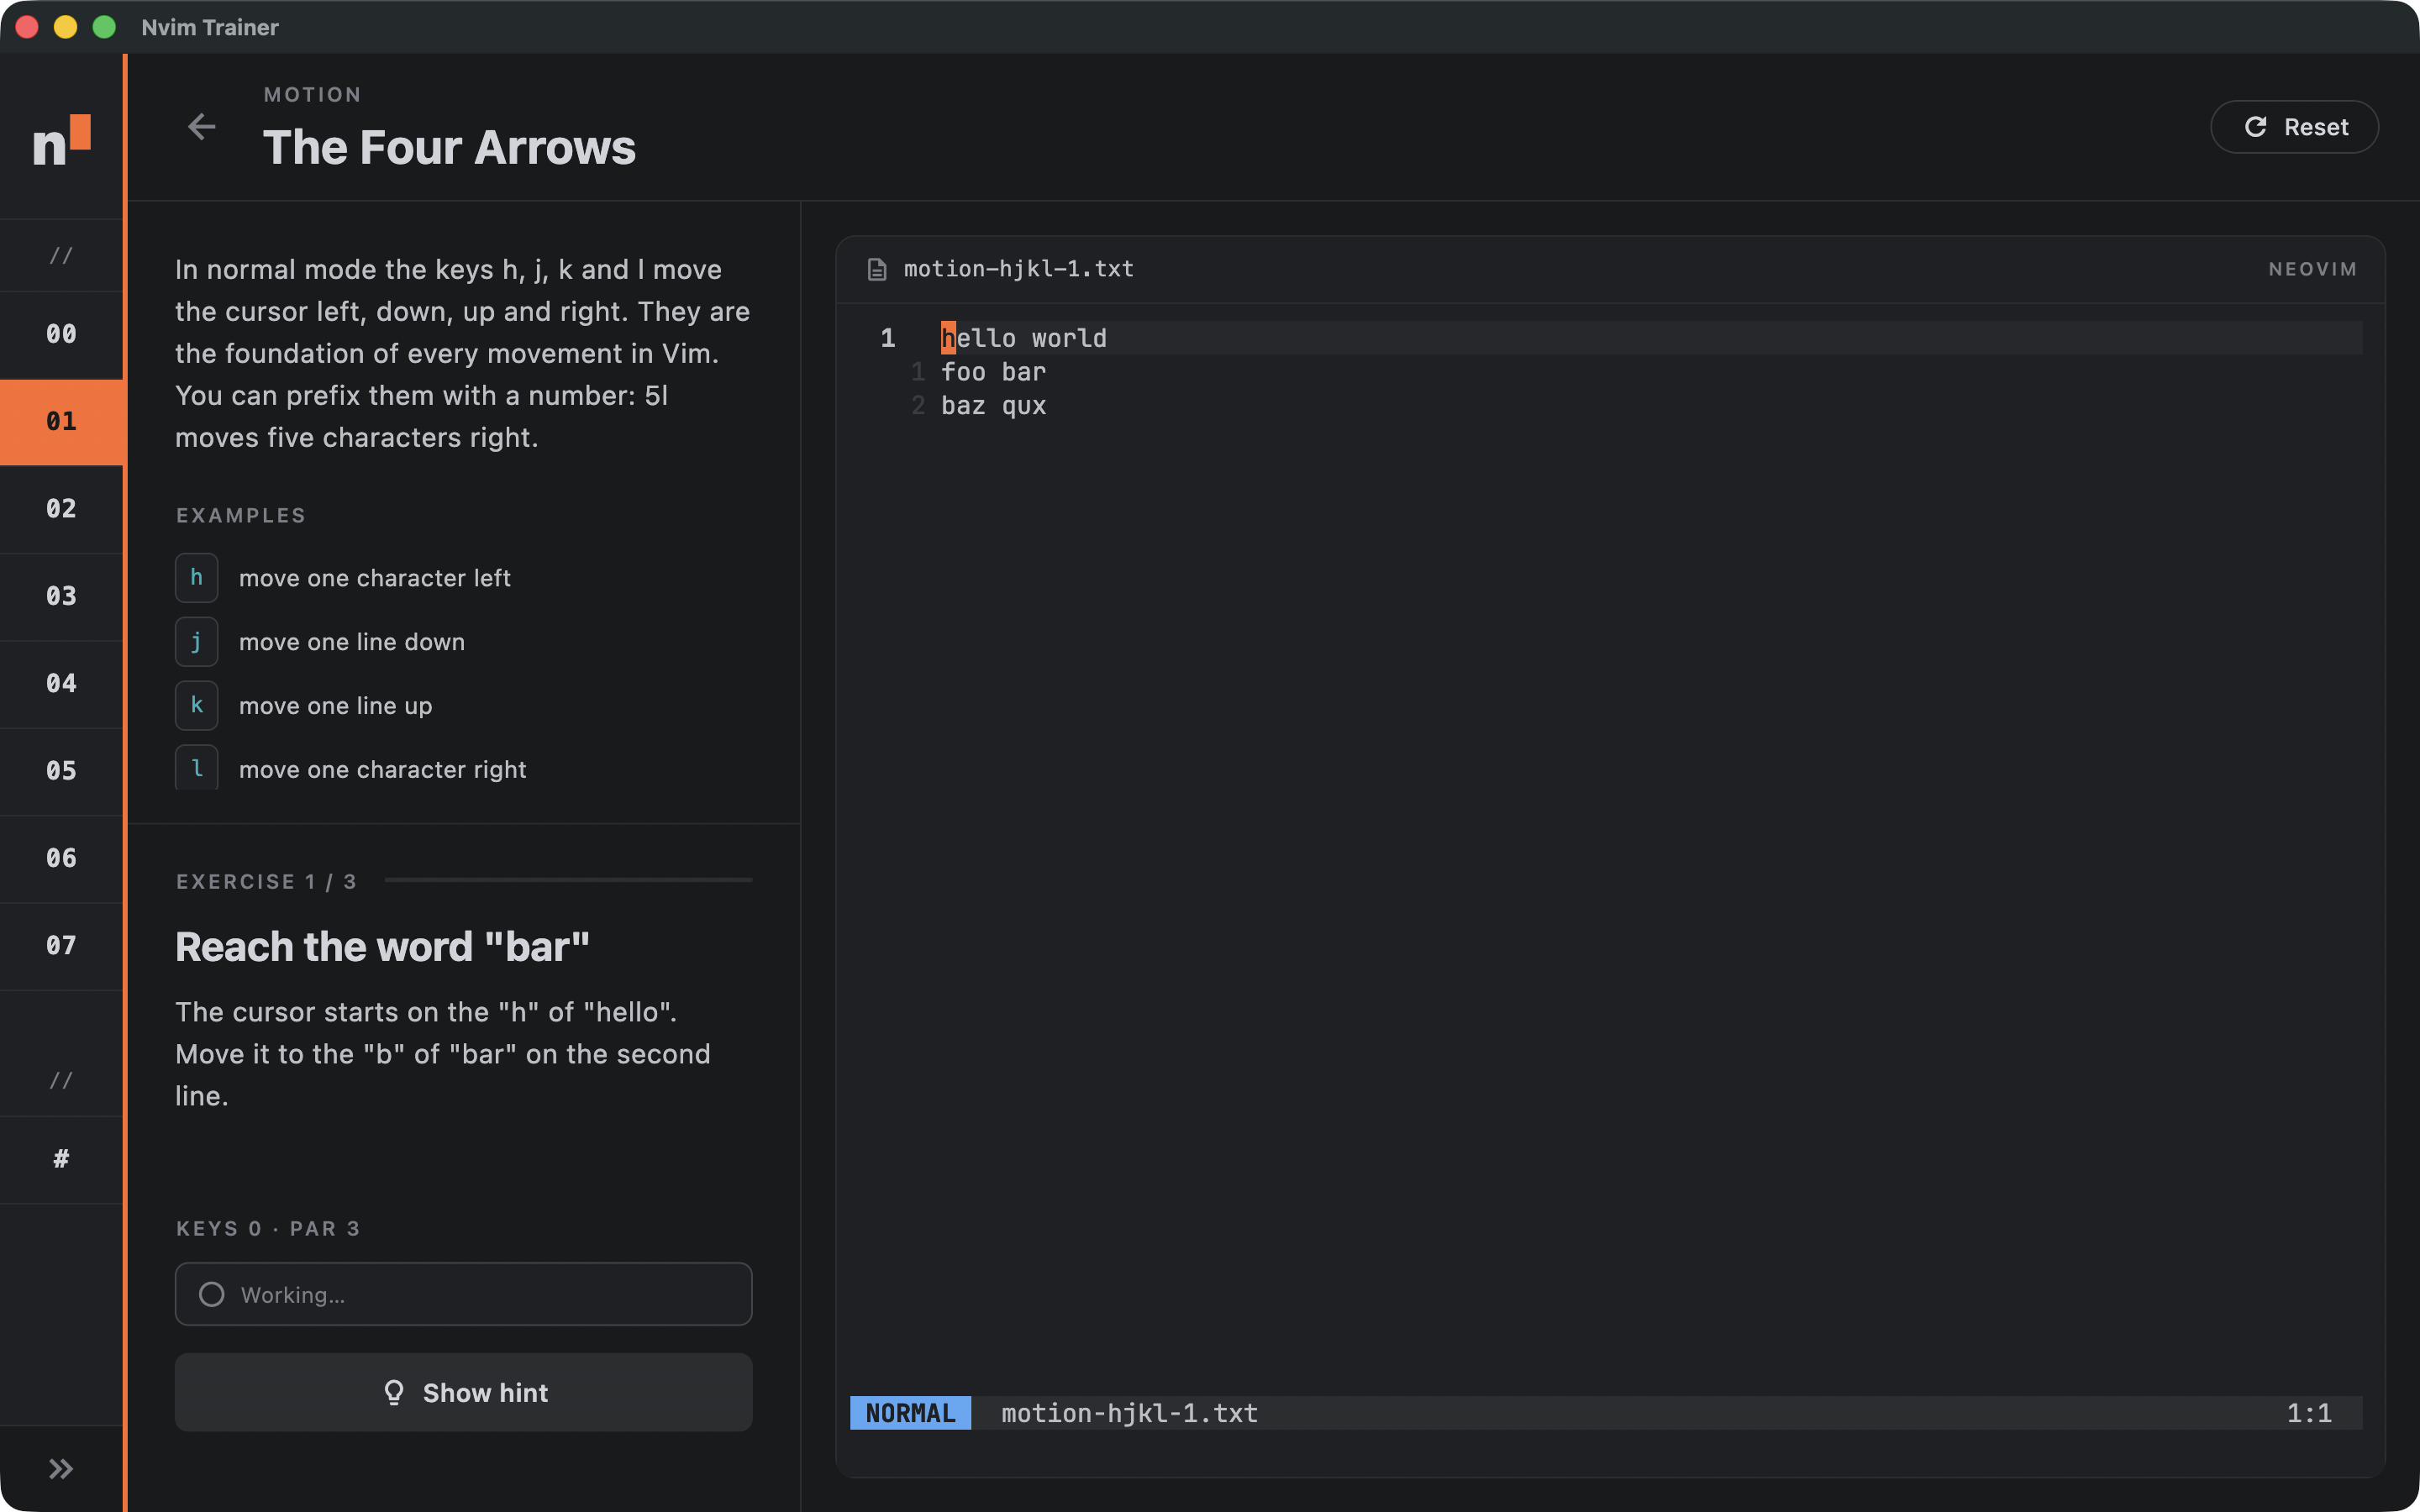
Task: Click the NEOVIM label in the editor header
Action: [2312, 269]
